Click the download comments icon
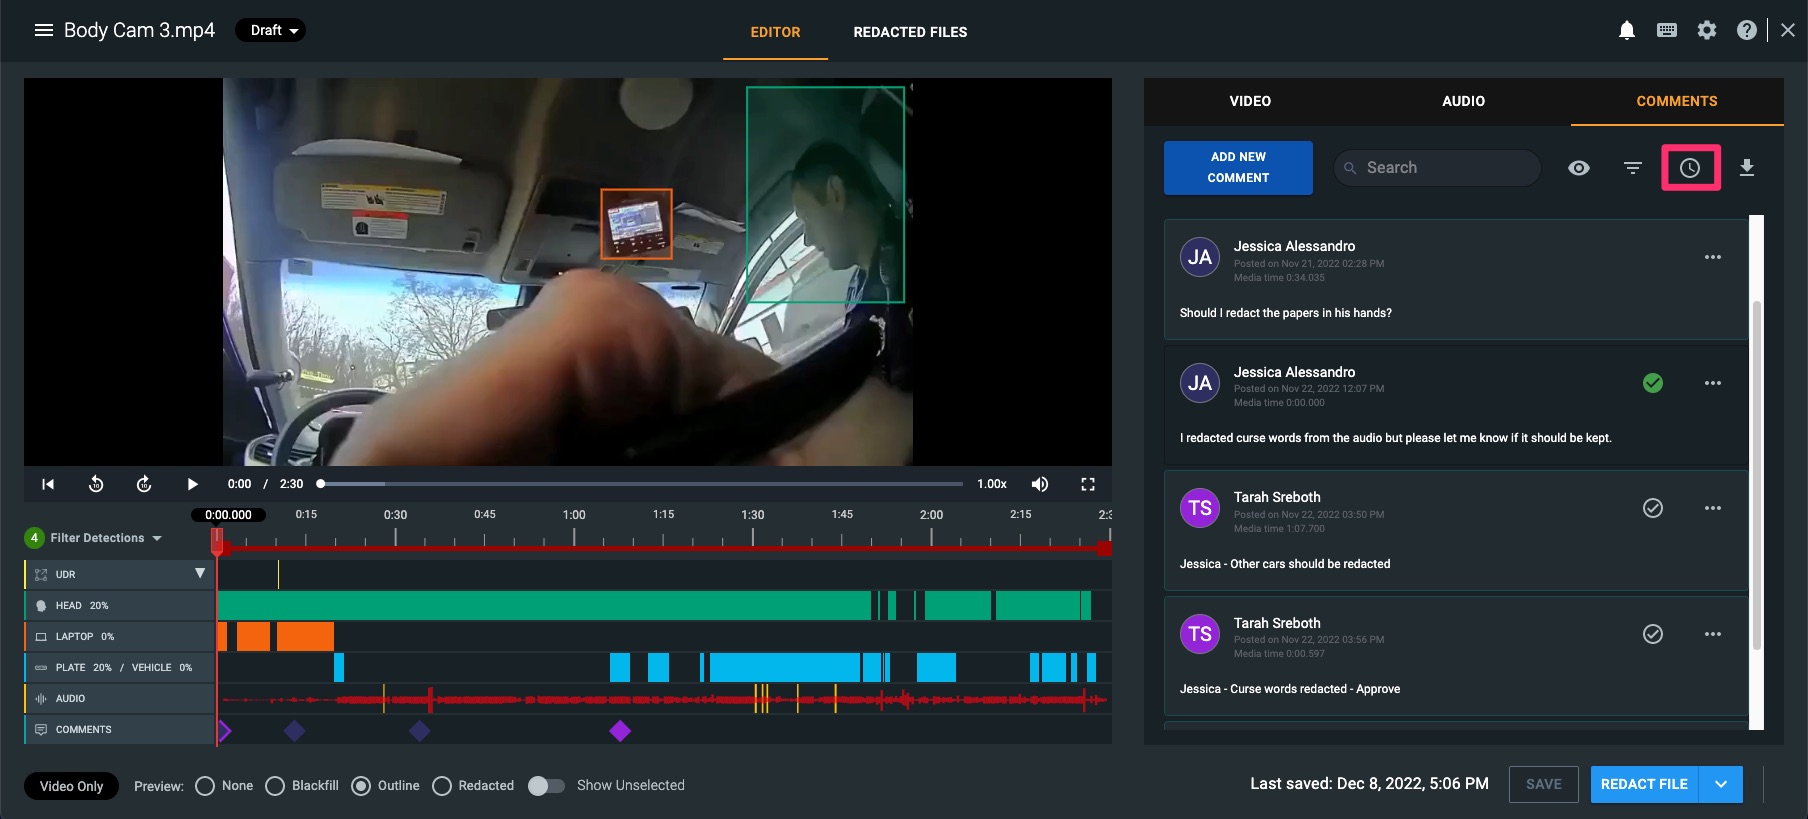Viewport: 1808px width, 819px height. [1747, 168]
